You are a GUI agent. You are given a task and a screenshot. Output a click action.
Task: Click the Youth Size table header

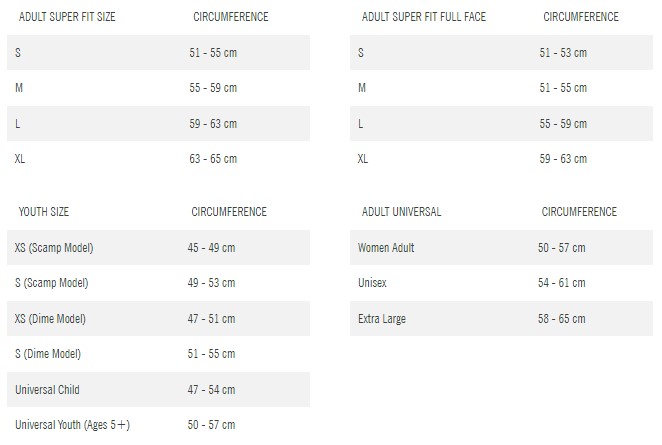click(44, 212)
